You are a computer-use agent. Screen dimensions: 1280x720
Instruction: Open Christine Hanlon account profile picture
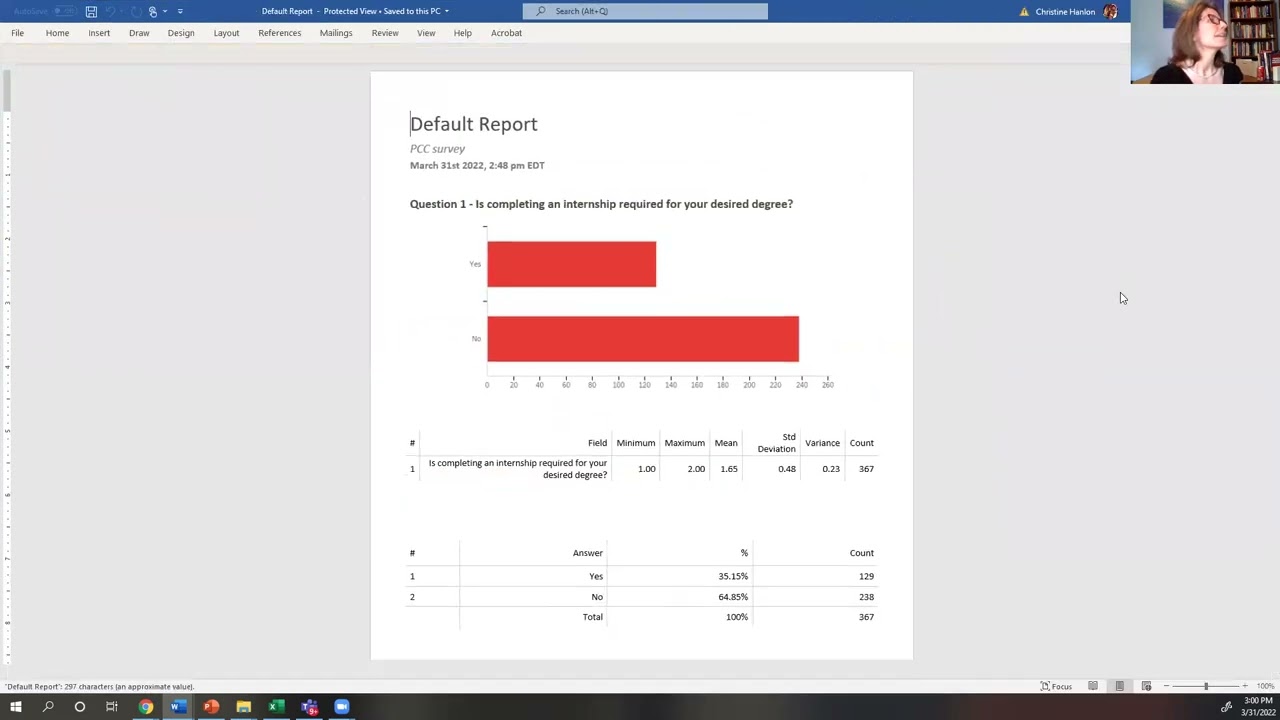point(1110,11)
